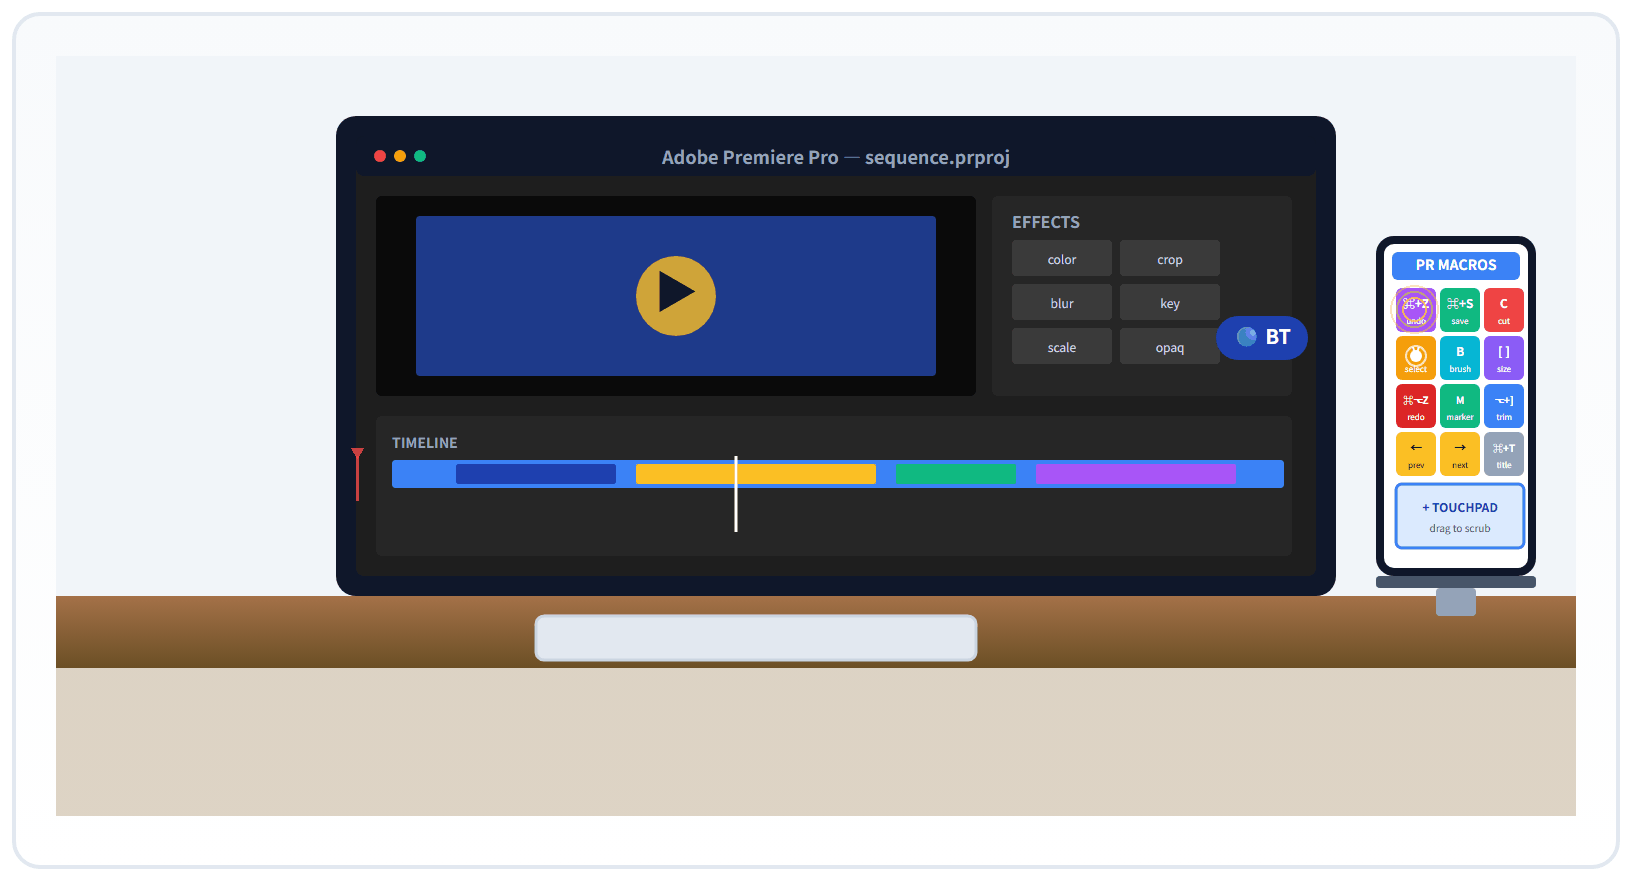Select the yellow timeline clip
The width and height of the screenshot is (1632, 881).
(x=756, y=474)
